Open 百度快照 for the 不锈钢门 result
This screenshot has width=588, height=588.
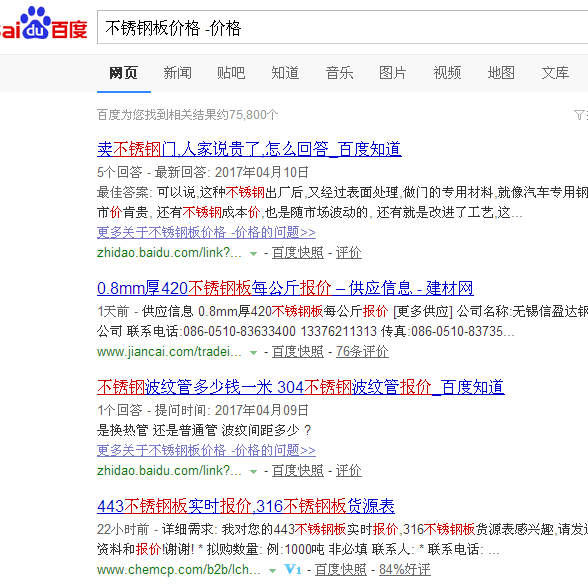pos(298,253)
